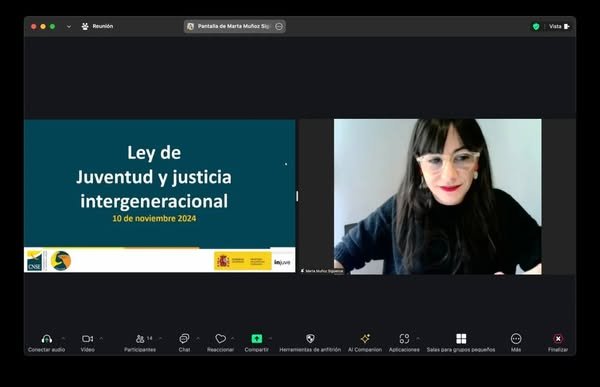Expand the arrow next to Aplicaciones

click(x=418, y=338)
